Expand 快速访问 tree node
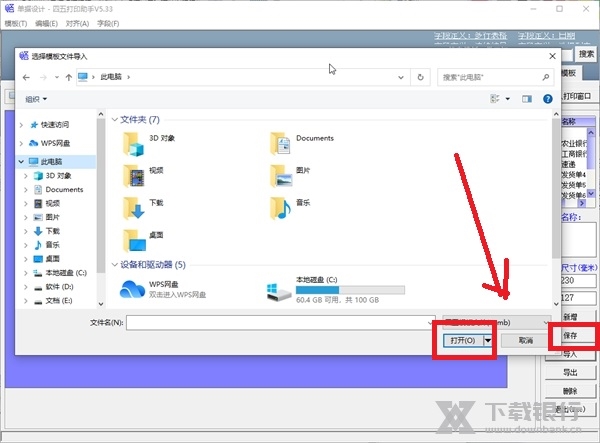Screen dimensions: 600x443 (21, 125)
